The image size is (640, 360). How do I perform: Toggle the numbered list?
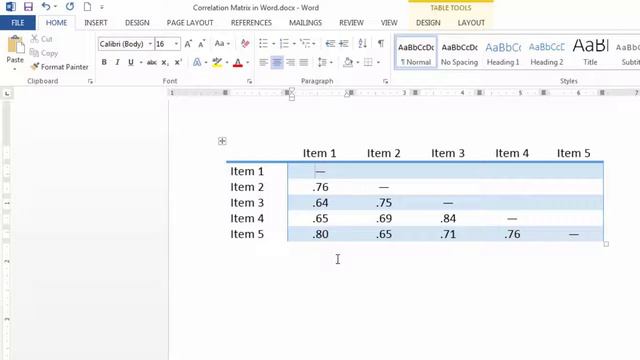click(284, 43)
